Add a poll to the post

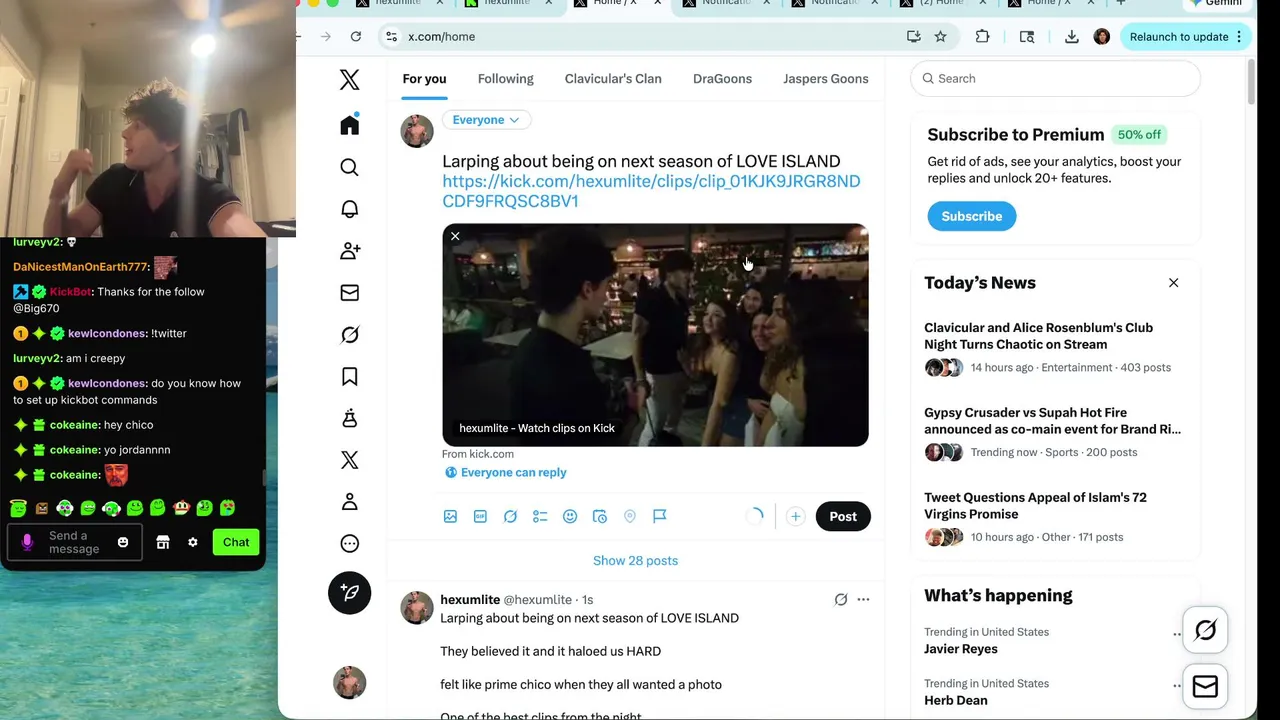[x=540, y=516]
